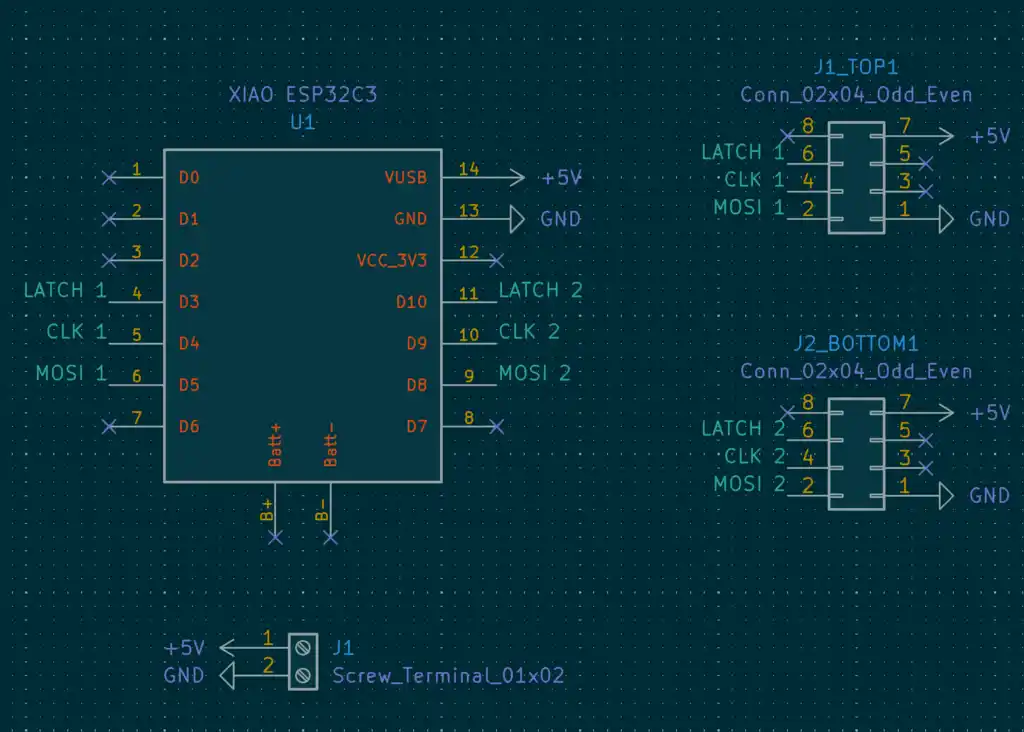Click the "D5" pin name in U1

click(x=189, y=385)
